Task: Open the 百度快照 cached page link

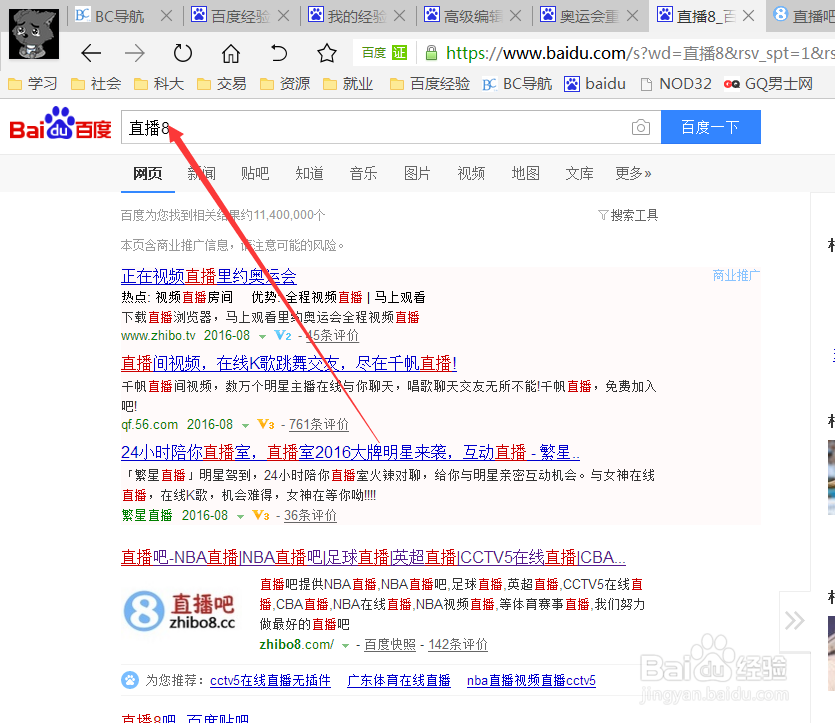Action: 388,644
